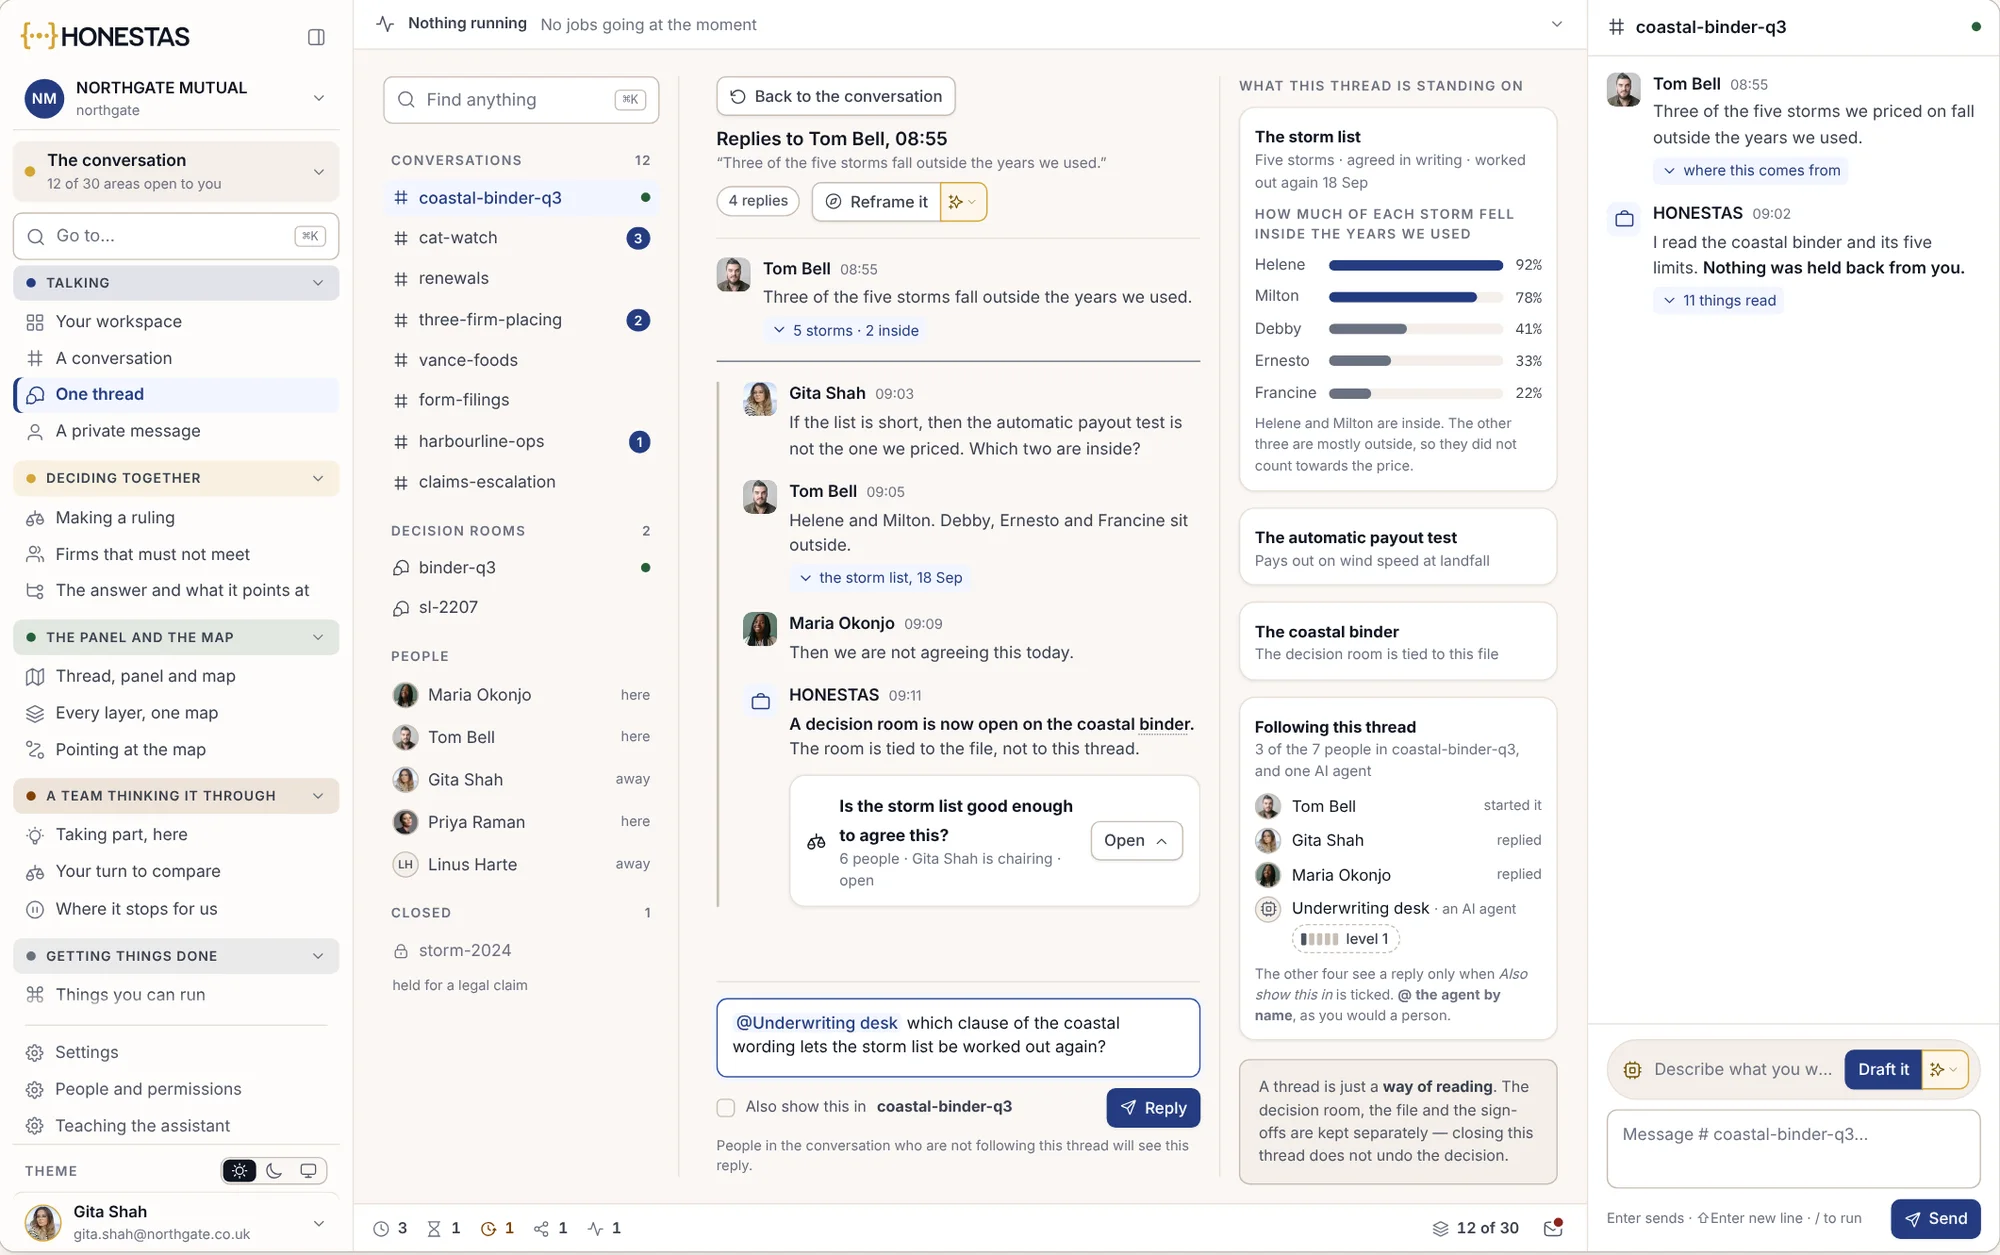Click the pulse counter at status bar end
Viewport: 2000px width, 1255px height.
604,1228
